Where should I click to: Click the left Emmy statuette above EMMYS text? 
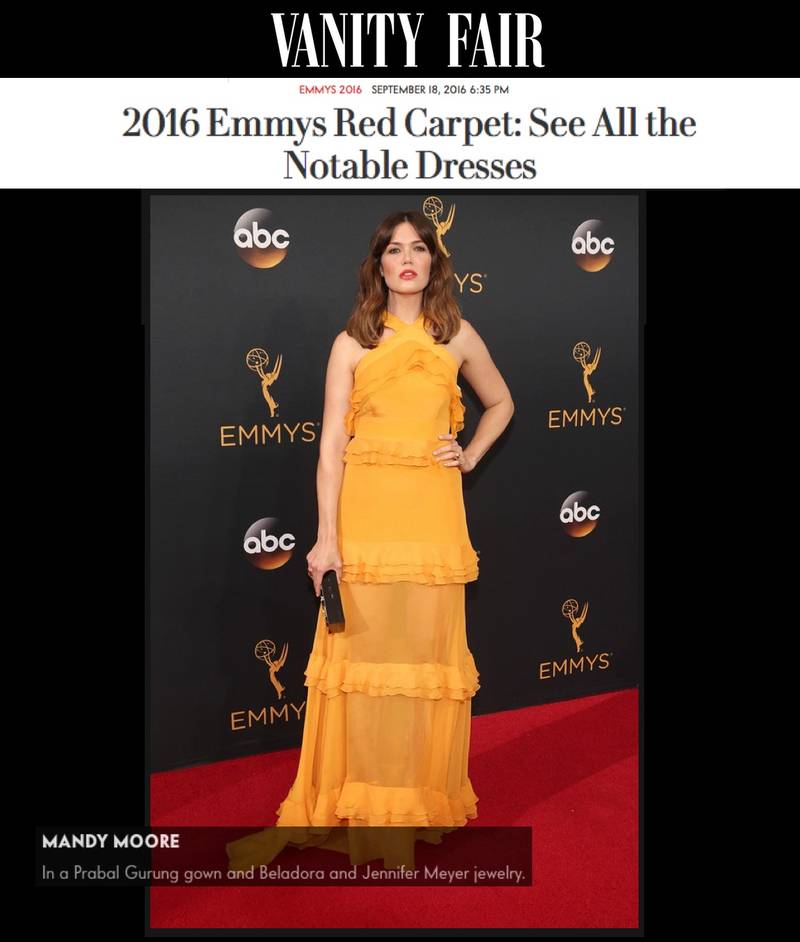(264, 382)
